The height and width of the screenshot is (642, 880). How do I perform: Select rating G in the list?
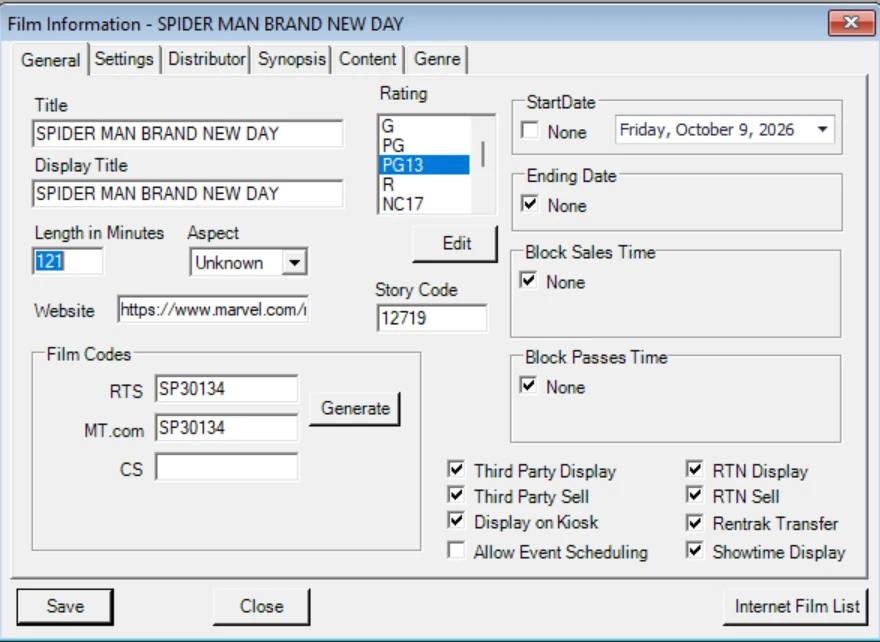(424, 126)
